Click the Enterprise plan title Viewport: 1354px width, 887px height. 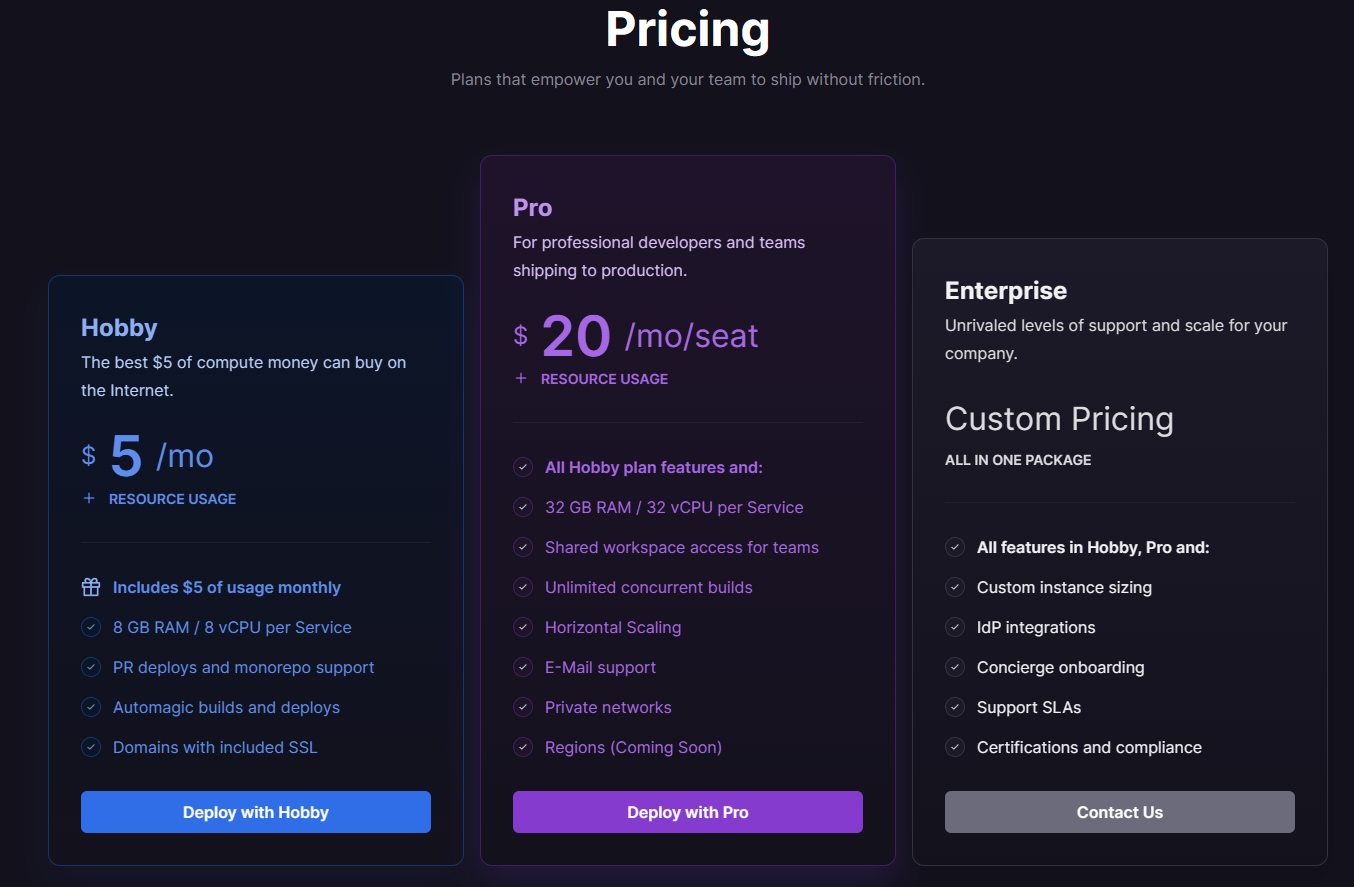click(x=1006, y=291)
